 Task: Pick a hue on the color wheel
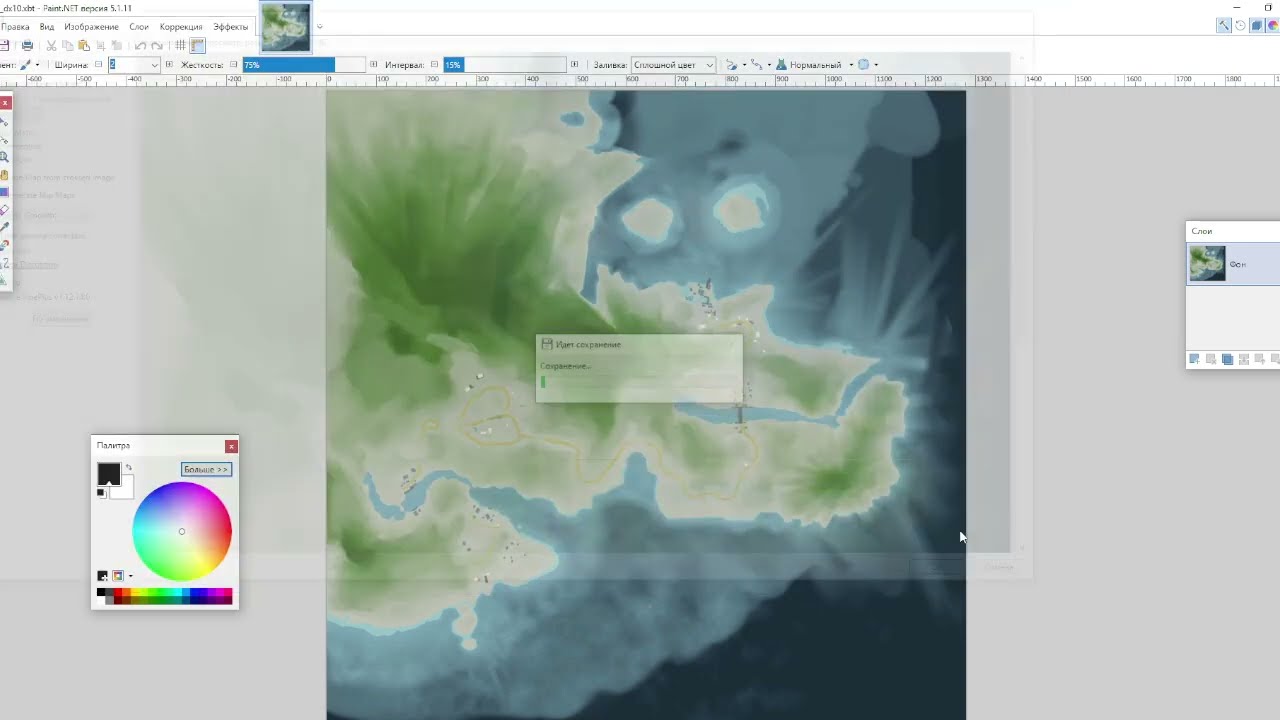pos(182,531)
